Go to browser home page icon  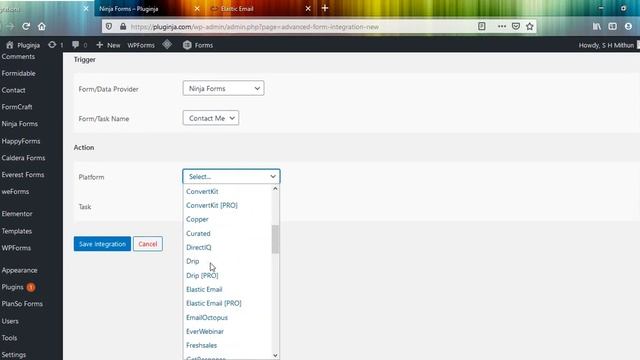point(42,27)
